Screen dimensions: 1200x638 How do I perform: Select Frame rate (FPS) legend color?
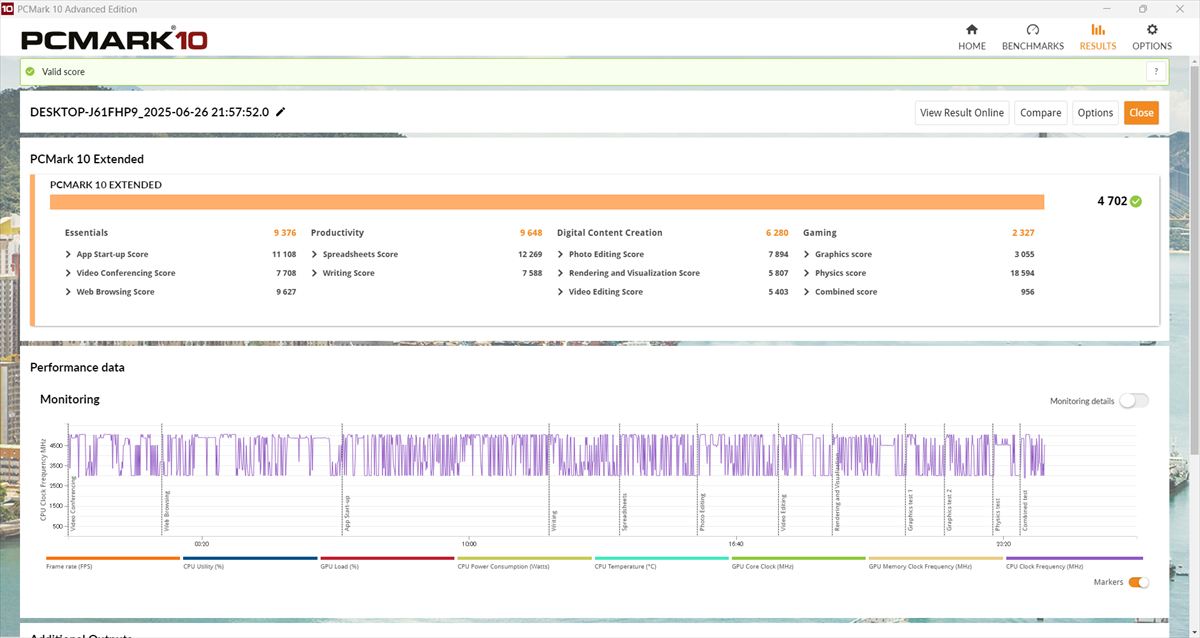[x=113, y=558]
